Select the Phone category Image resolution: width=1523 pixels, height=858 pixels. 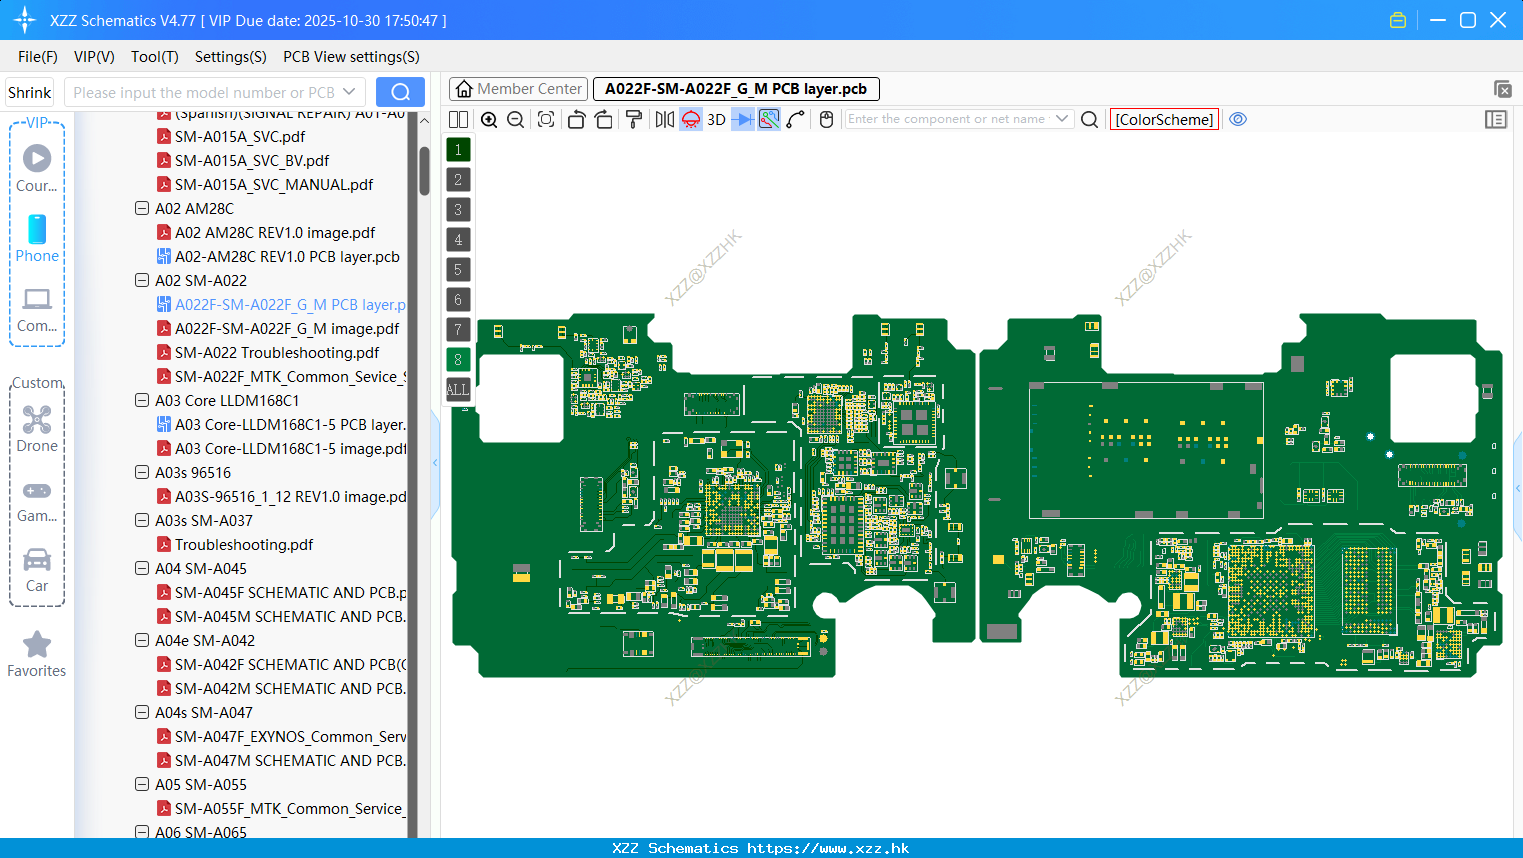pyautogui.click(x=37, y=238)
